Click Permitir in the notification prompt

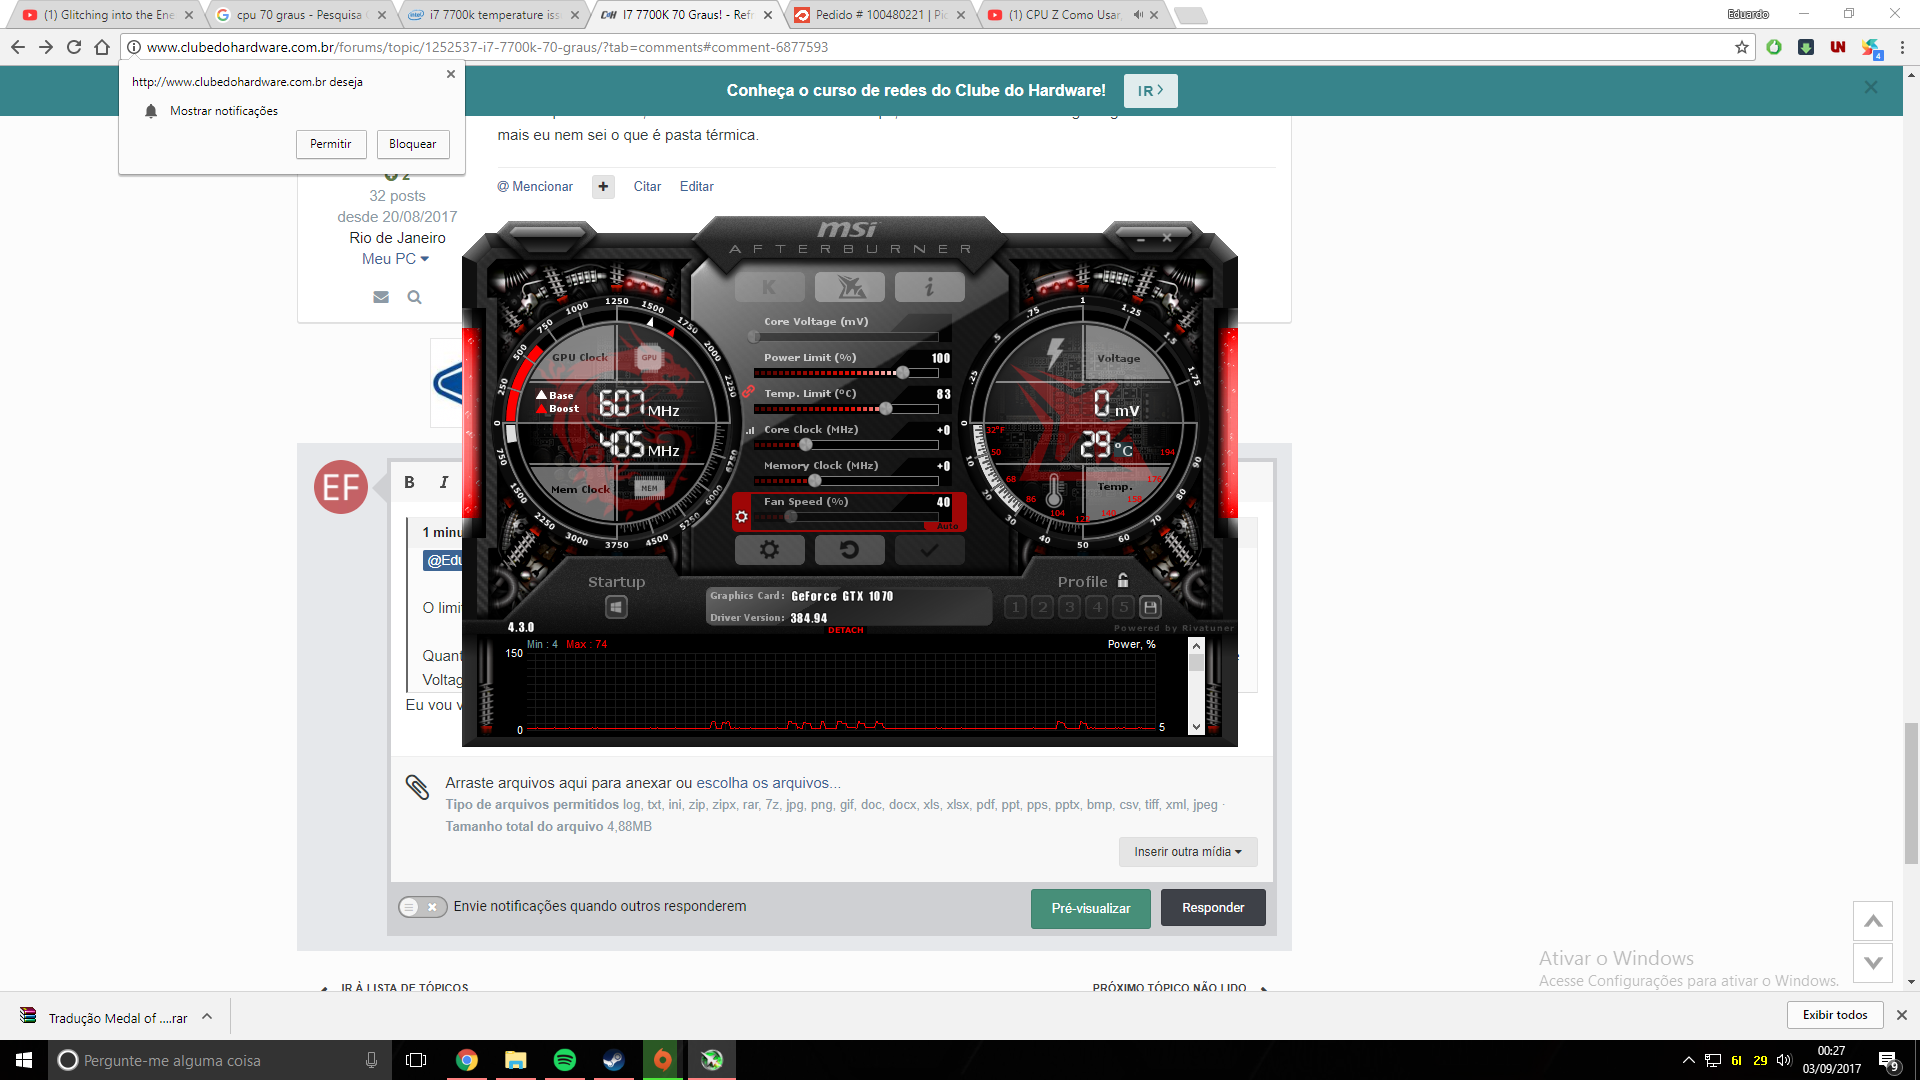tap(330, 144)
